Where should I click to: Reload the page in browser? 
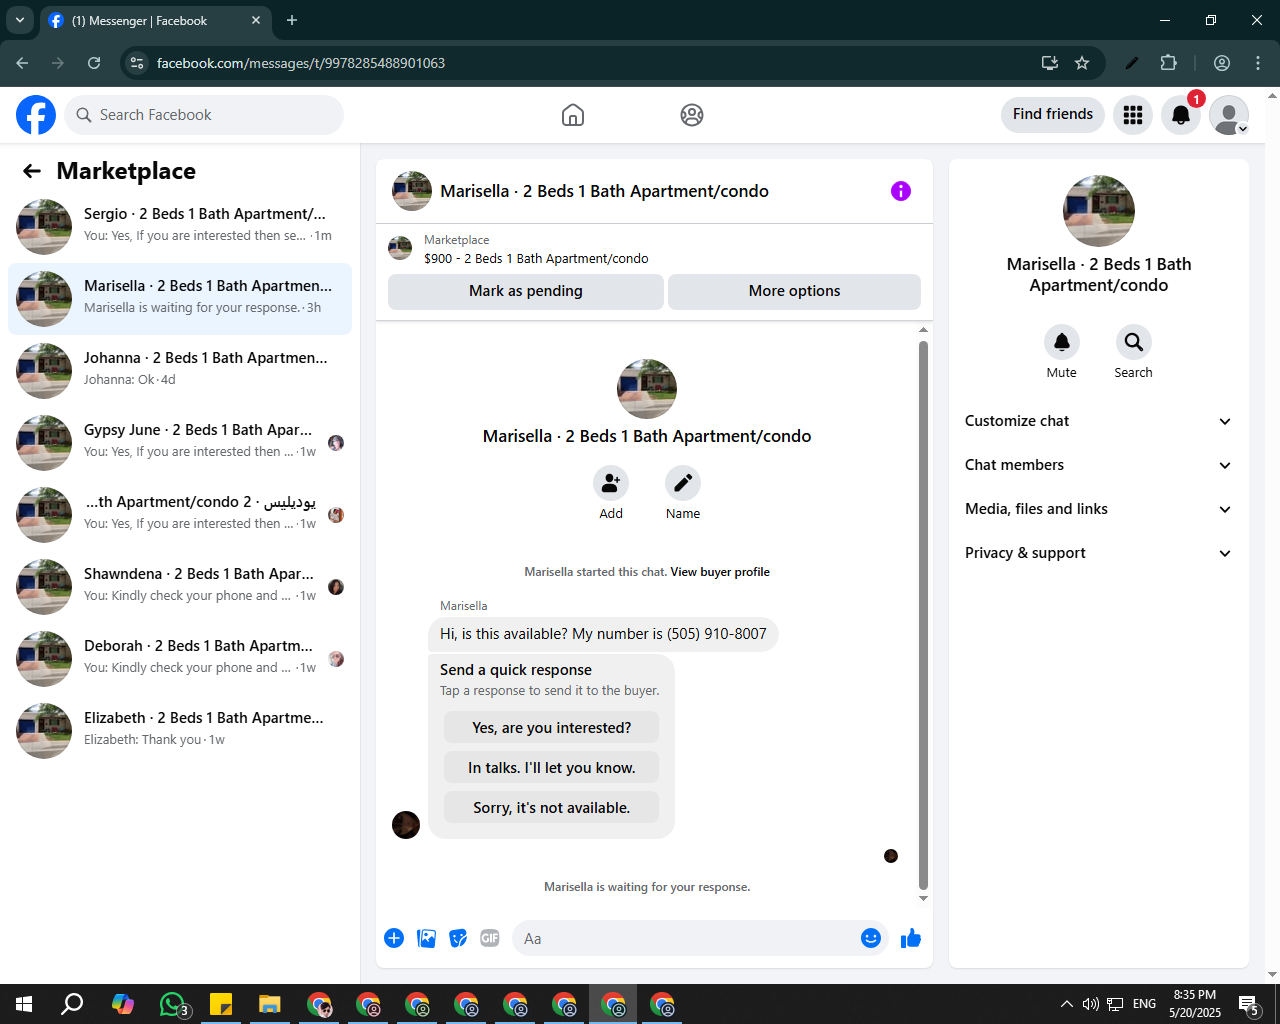pyautogui.click(x=94, y=63)
